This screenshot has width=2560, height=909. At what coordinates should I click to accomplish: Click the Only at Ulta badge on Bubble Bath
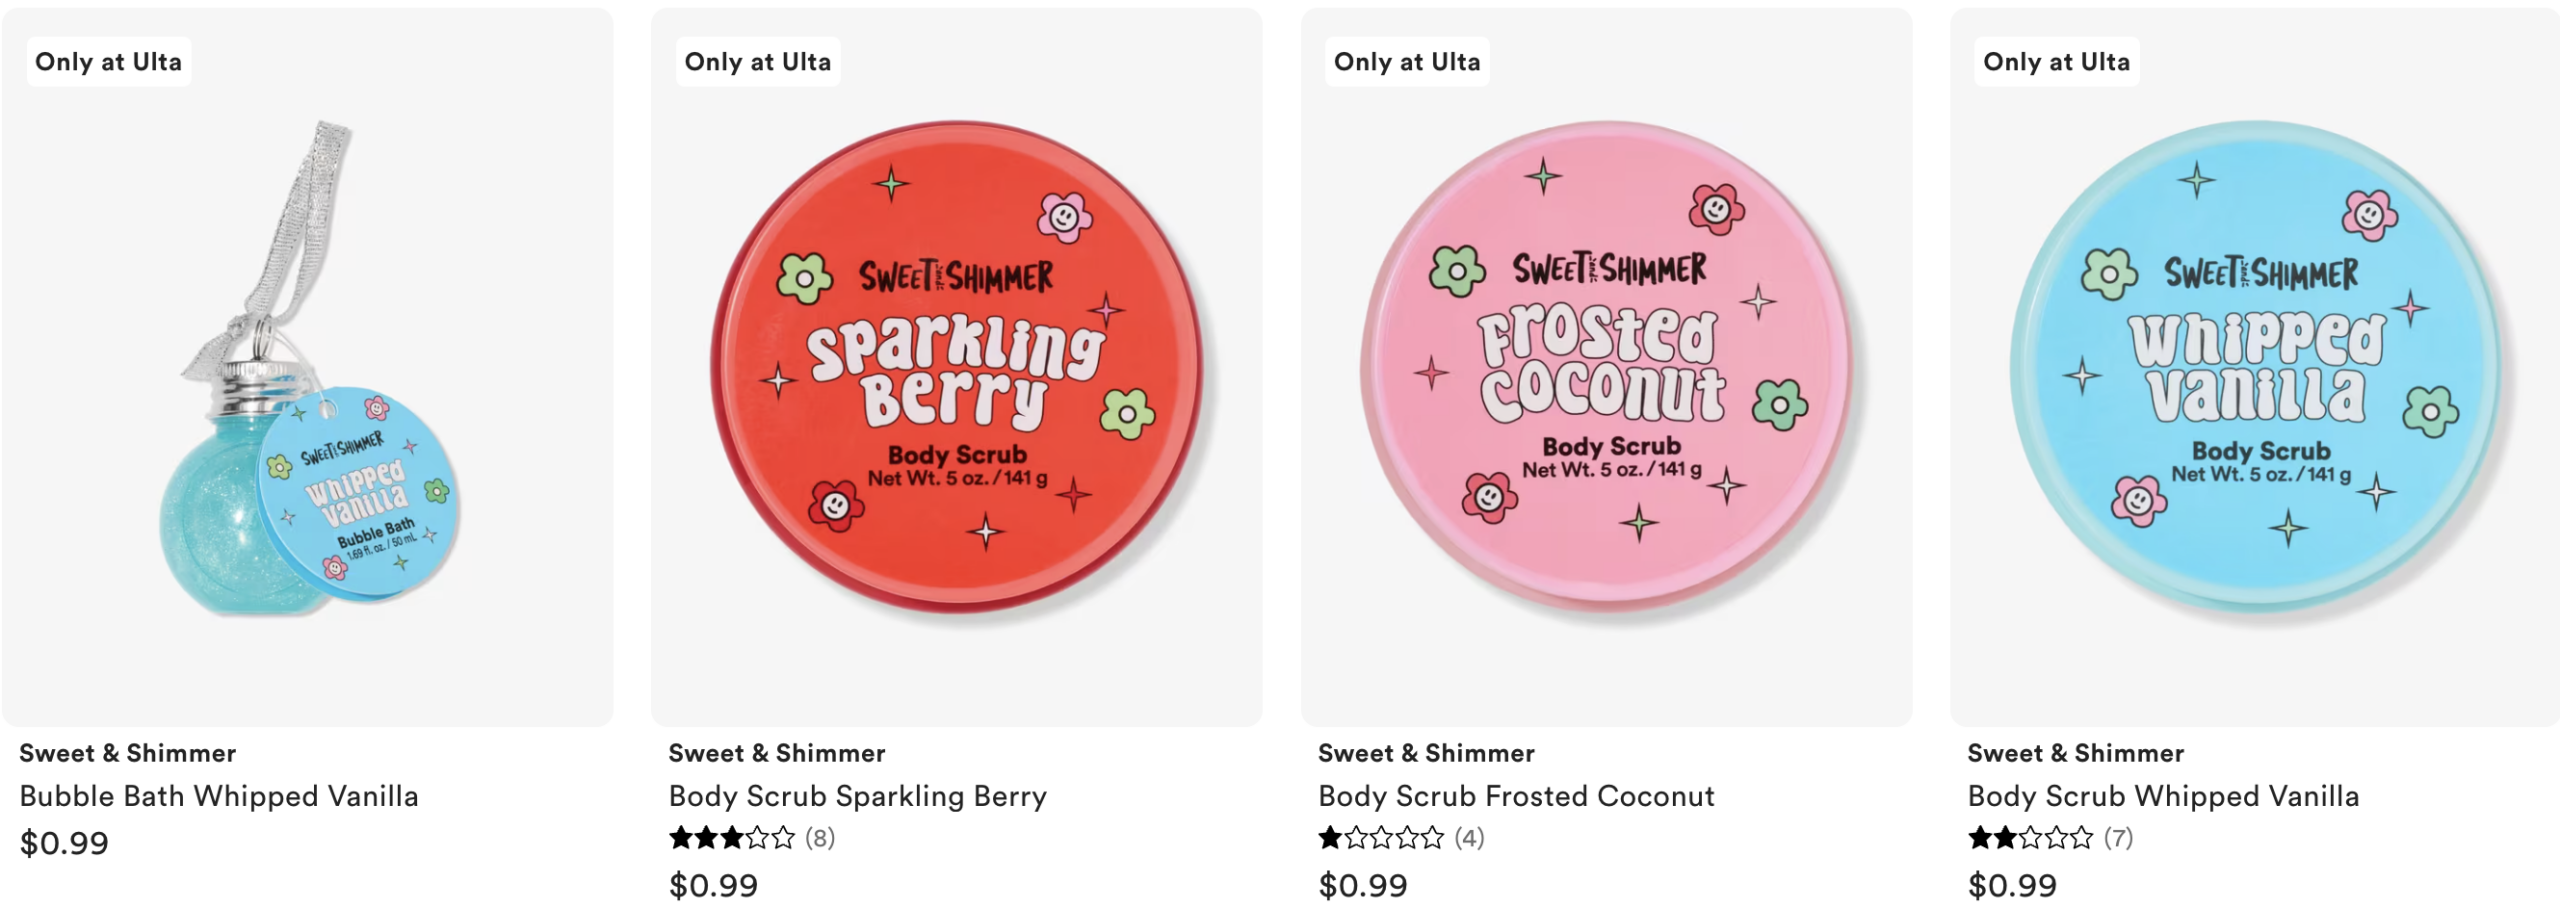coord(108,62)
